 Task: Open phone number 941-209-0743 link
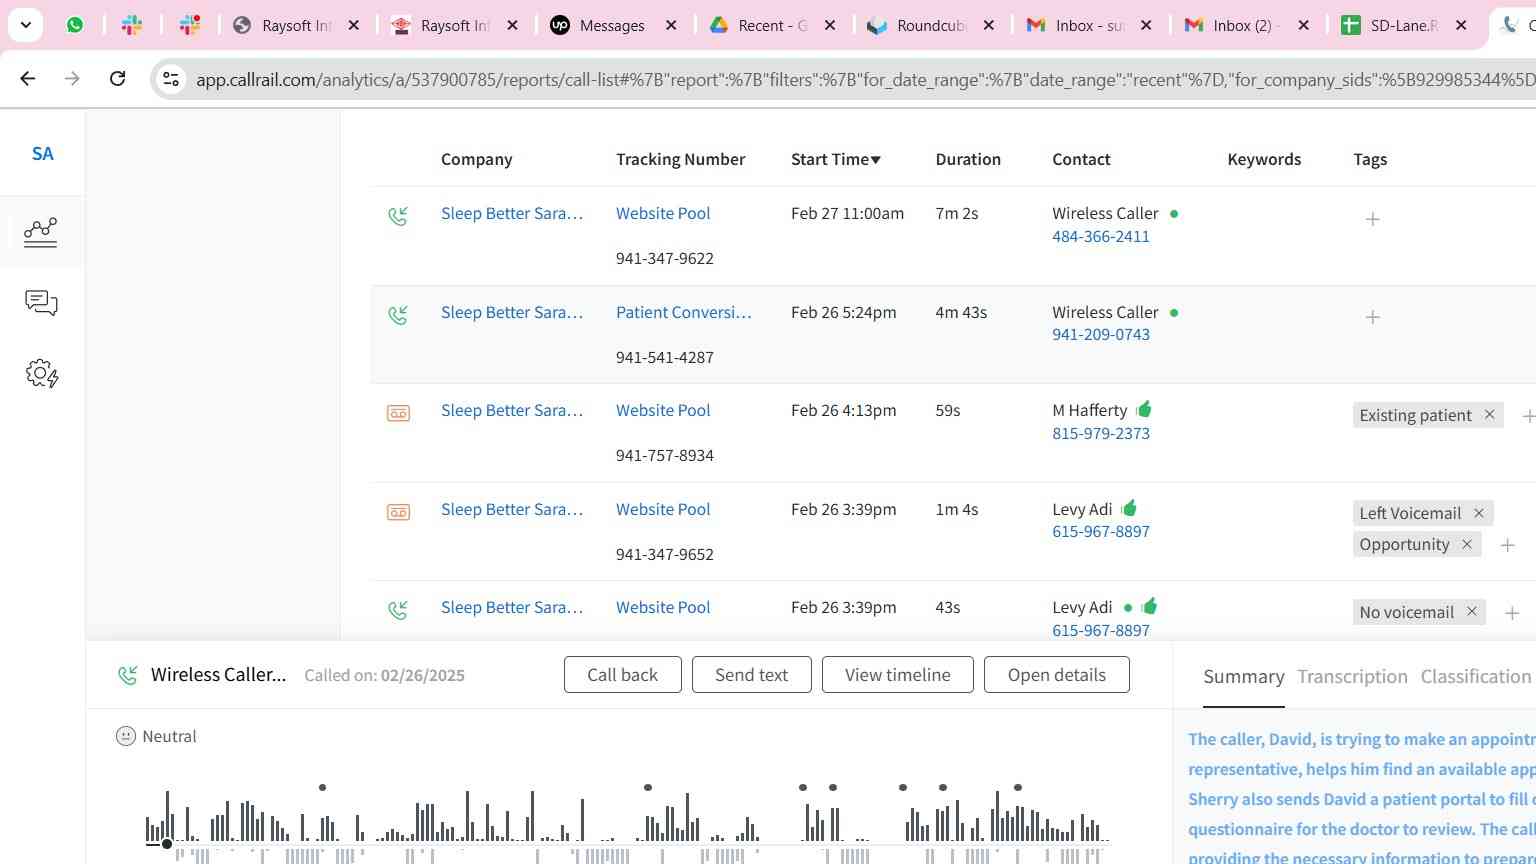[1100, 334]
